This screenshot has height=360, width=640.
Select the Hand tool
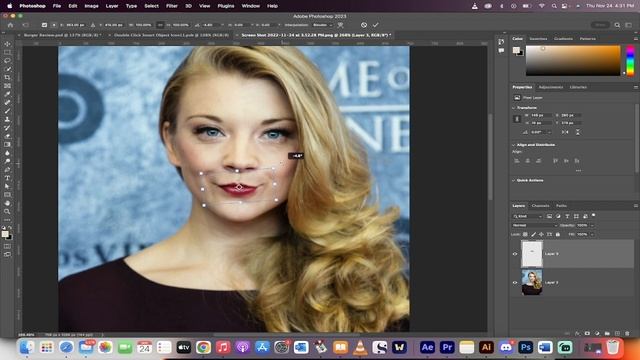tap(7, 203)
